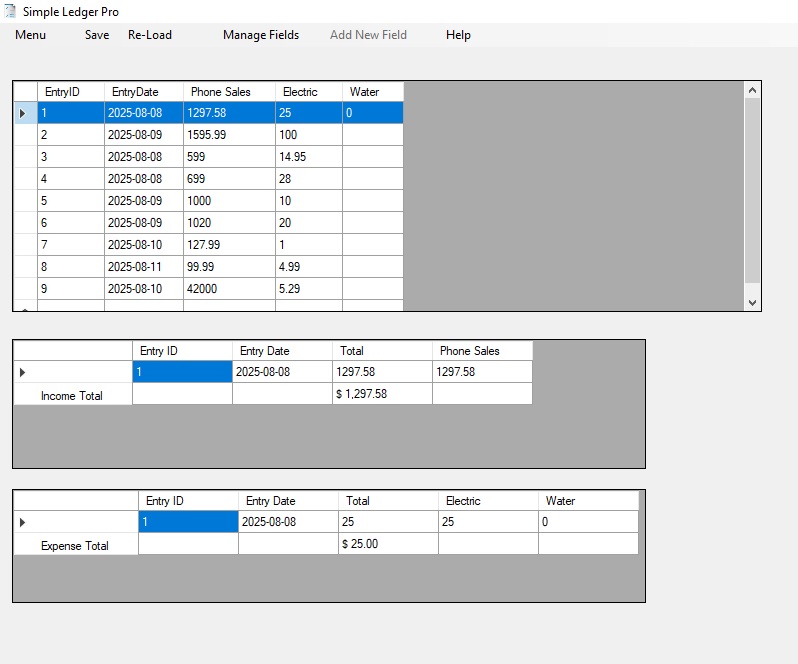
Task: Click the row arrow in expense grid
Action: pyautogui.click(x=24, y=522)
